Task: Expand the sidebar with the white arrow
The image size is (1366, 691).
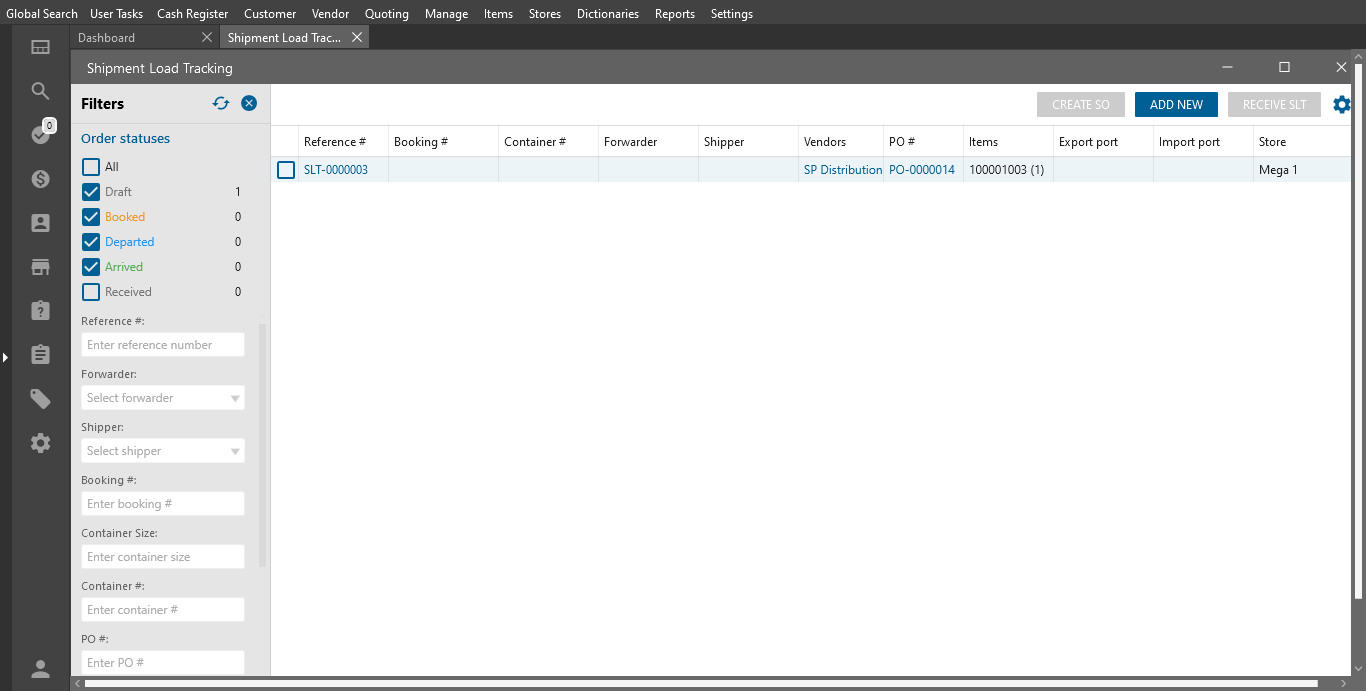Action: (5, 356)
